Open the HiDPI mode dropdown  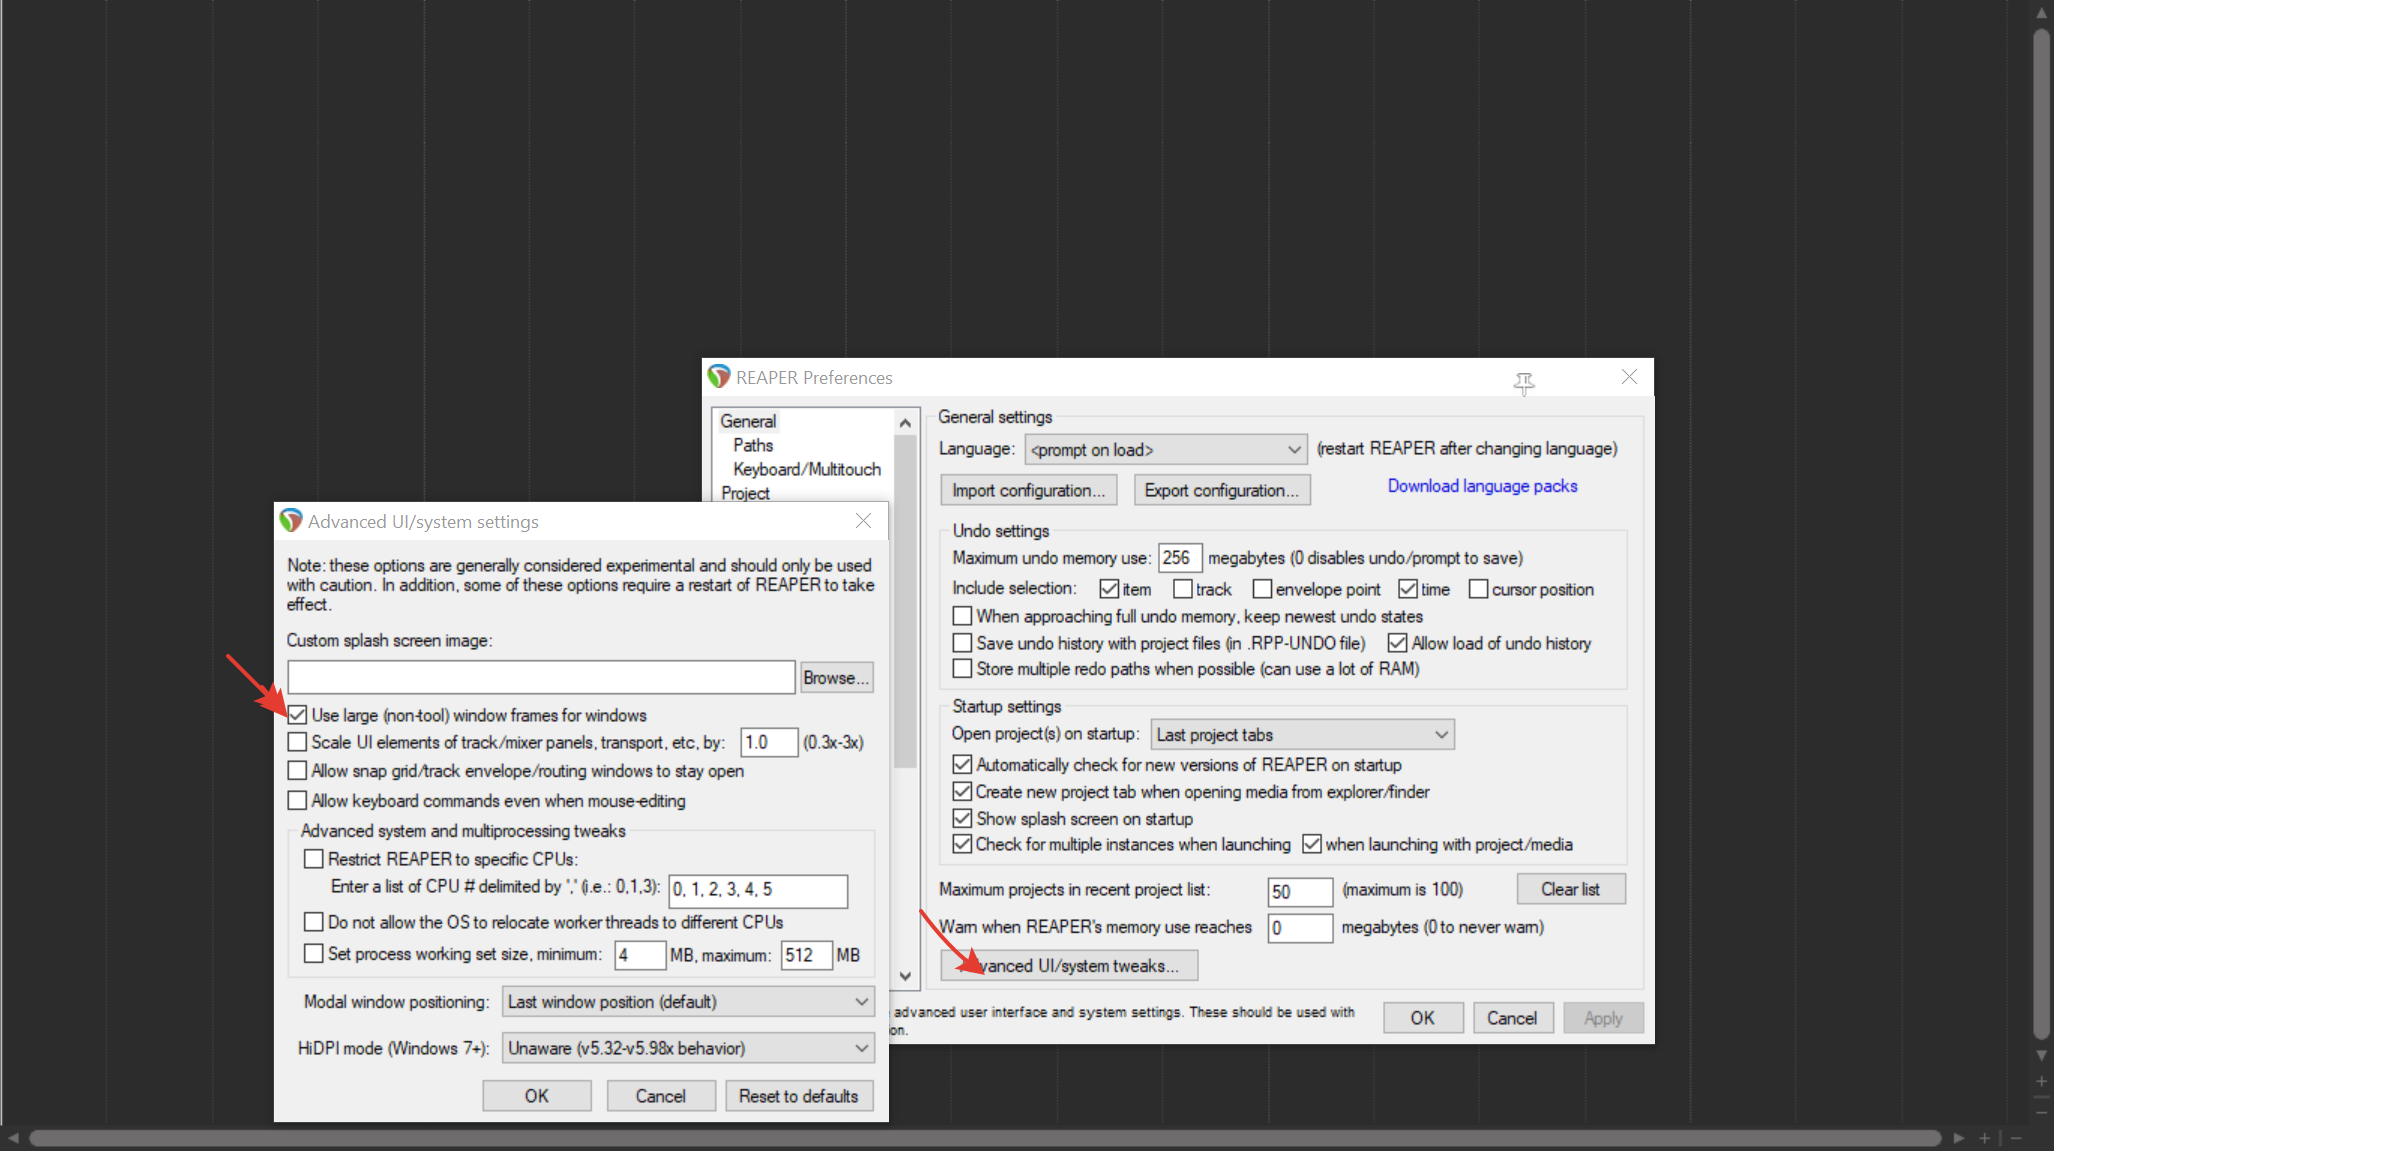(688, 1048)
